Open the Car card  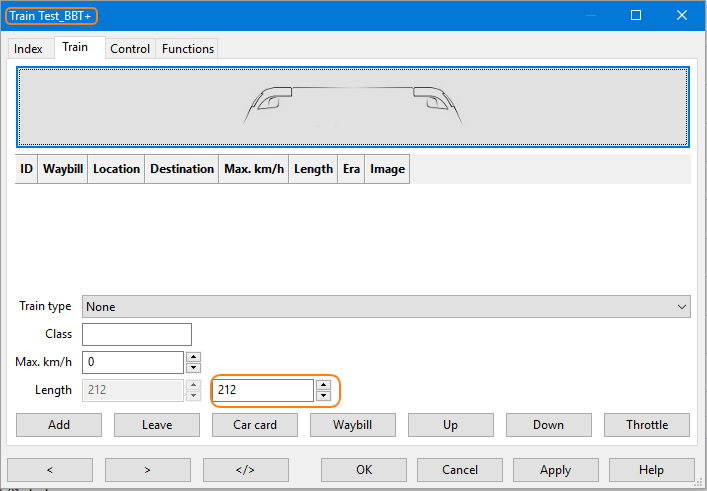coord(255,425)
